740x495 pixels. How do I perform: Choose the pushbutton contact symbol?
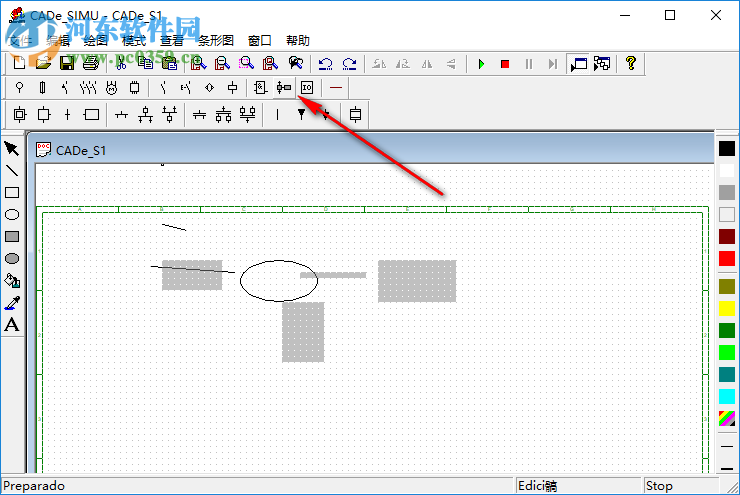tap(186, 87)
